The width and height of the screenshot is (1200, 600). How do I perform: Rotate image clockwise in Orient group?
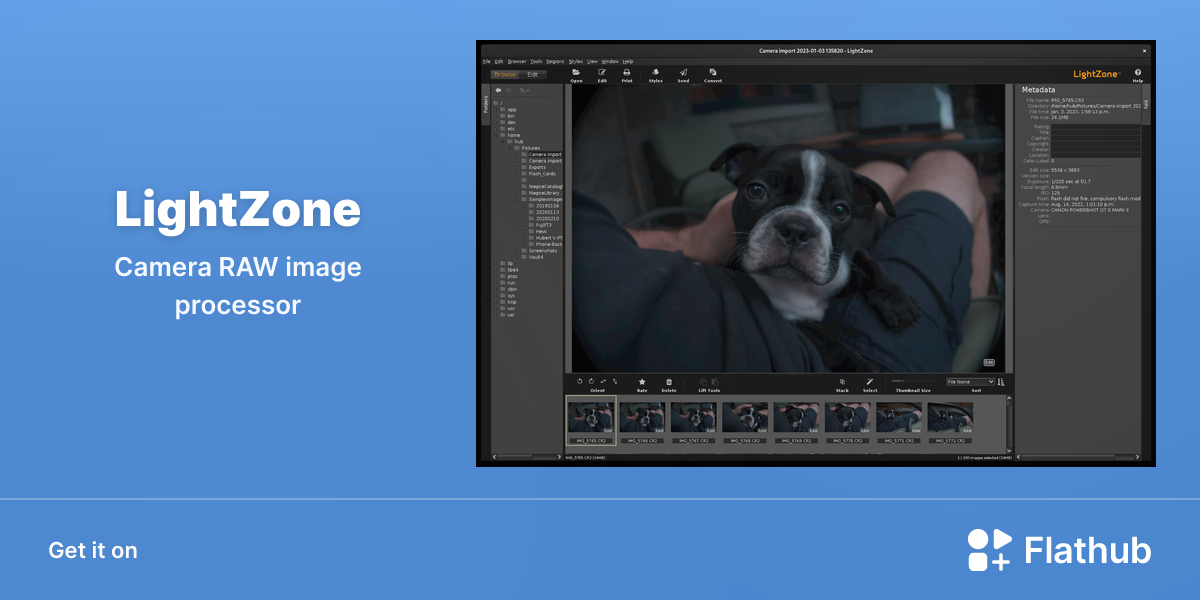click(591, 381)
